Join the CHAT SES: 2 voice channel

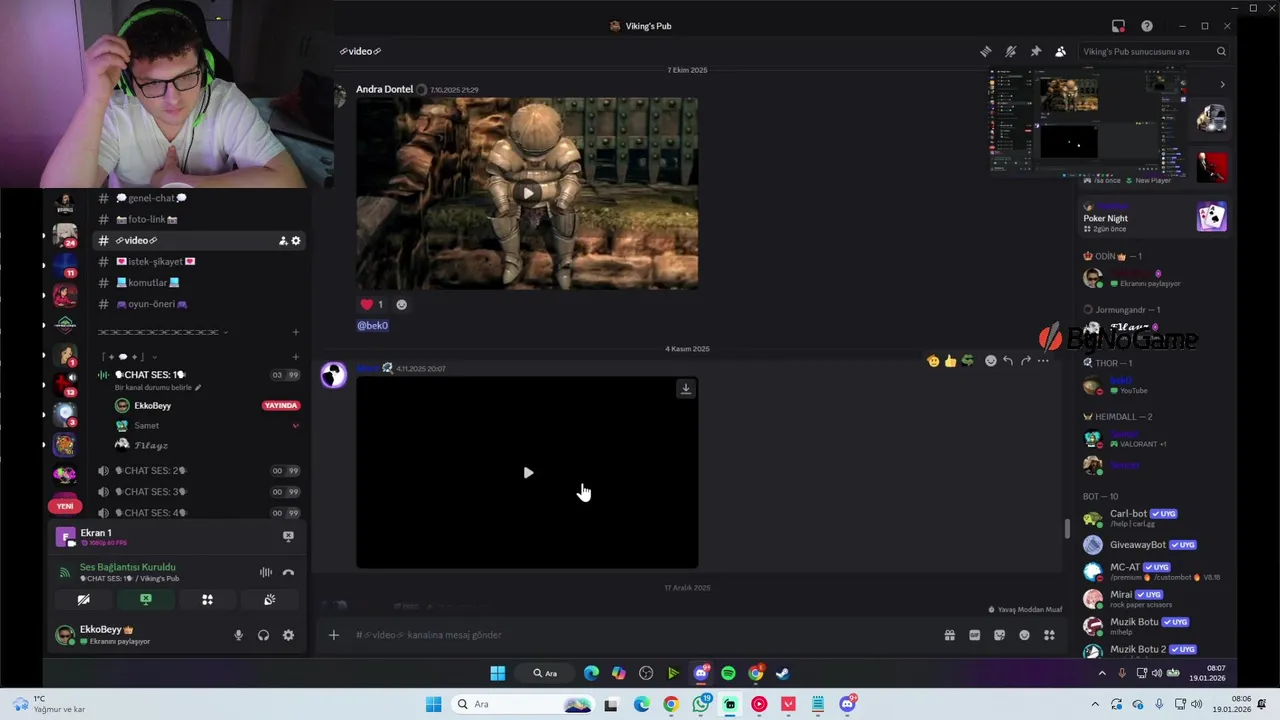pyautogui.click(x=198, y=470)
